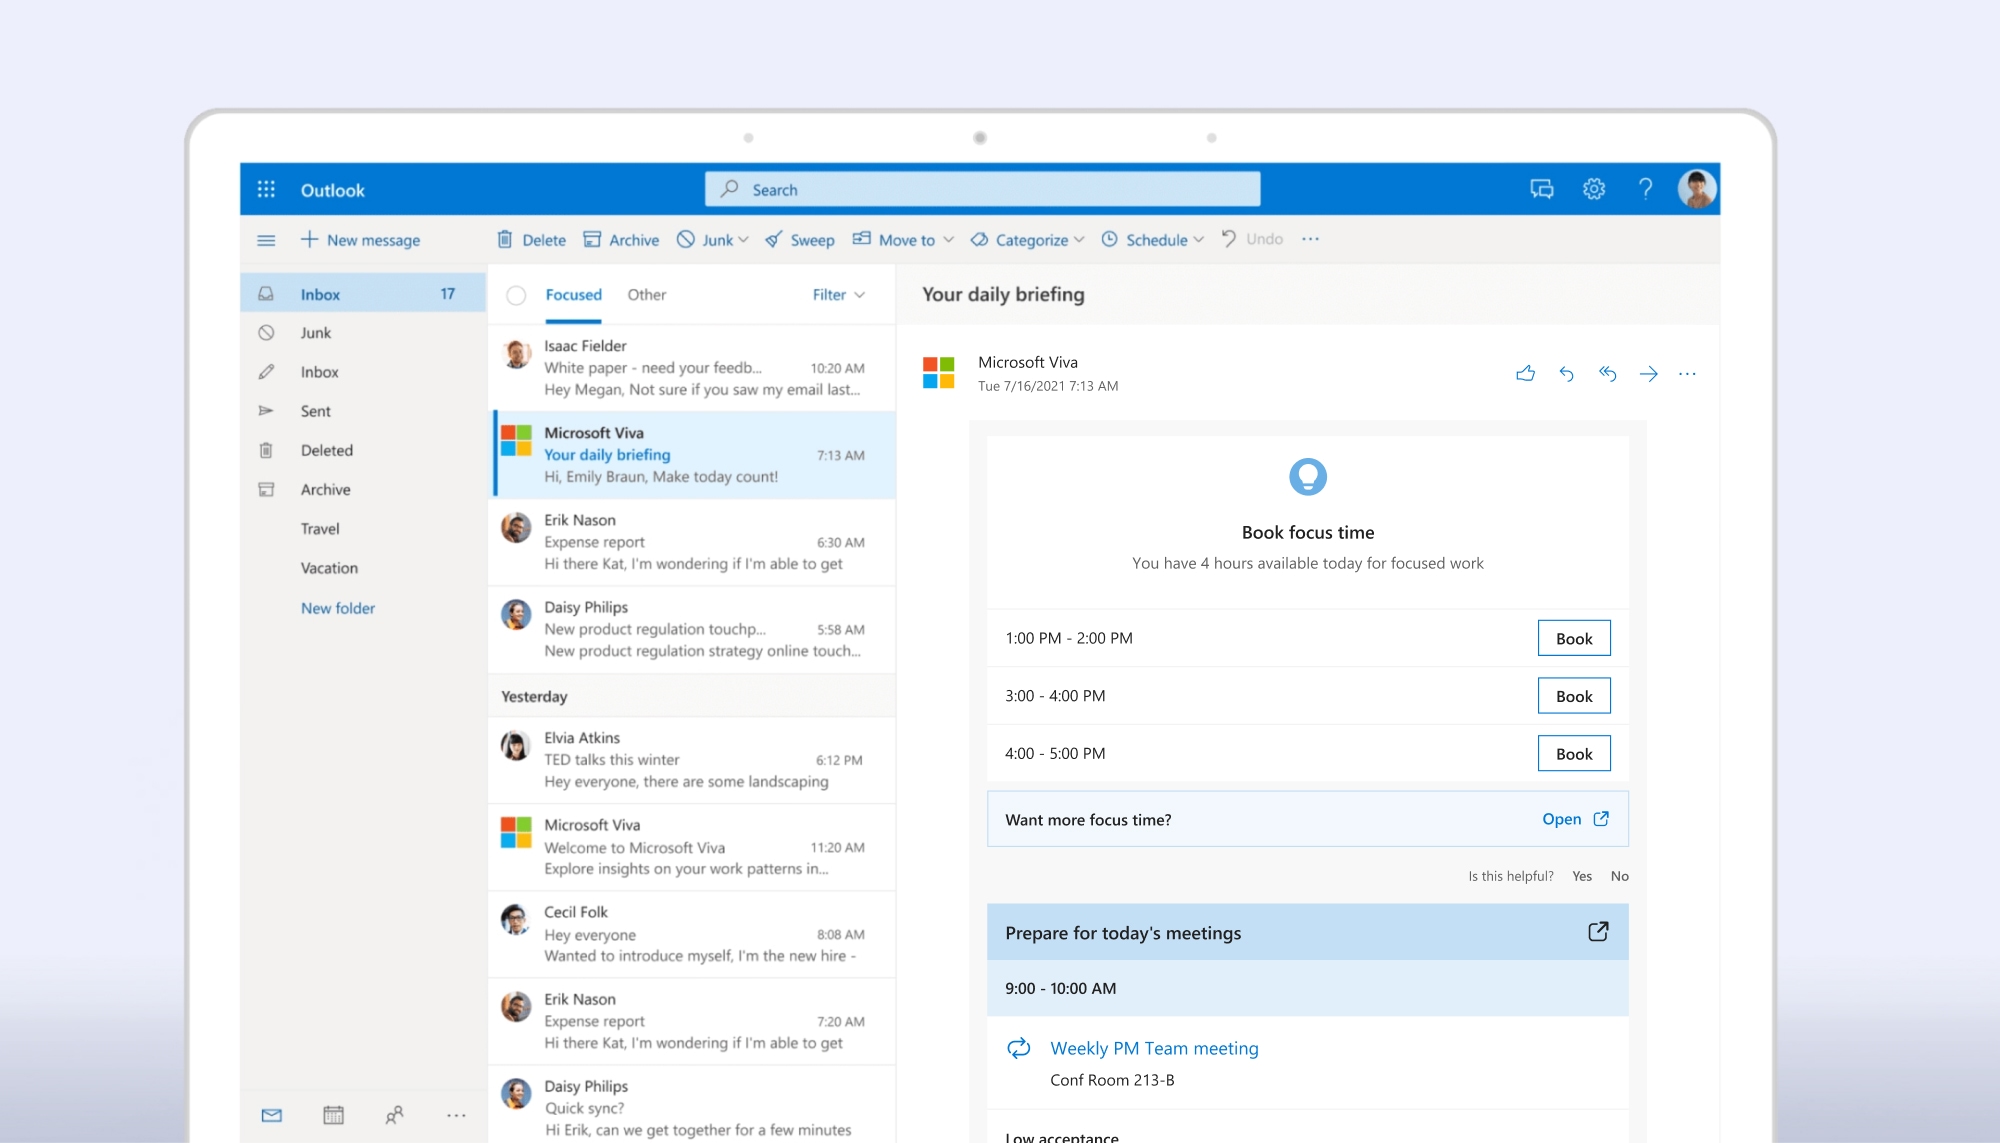Forward the message with right arrow icon
The height and width of the screenshot is (1143, 2000).
pyautogui.click(x=1648, y=374)
